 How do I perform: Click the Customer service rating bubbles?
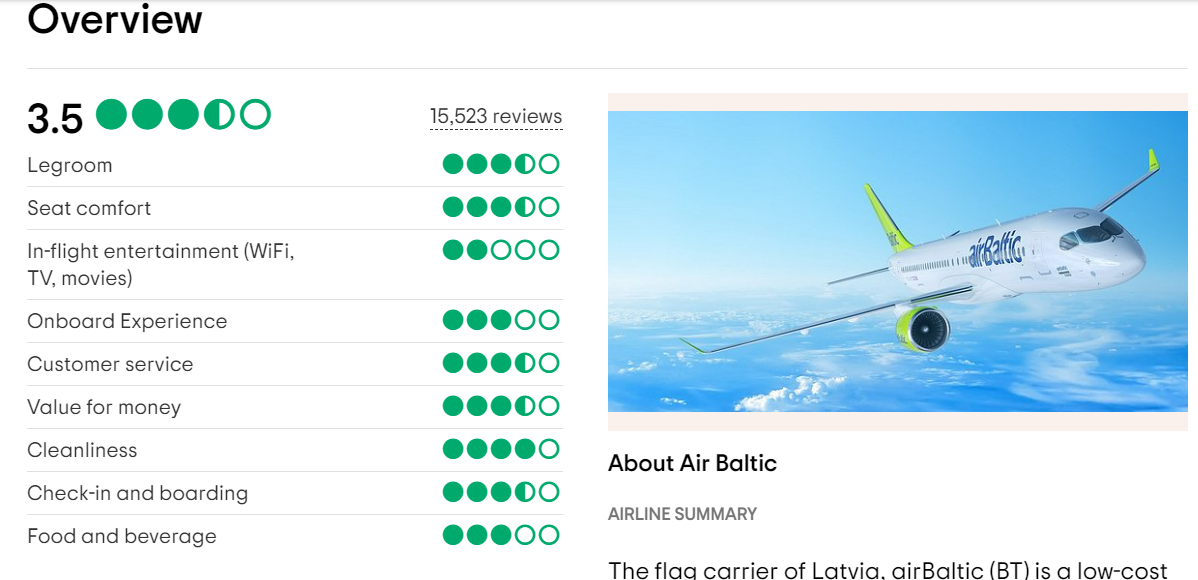coord(501,363)
